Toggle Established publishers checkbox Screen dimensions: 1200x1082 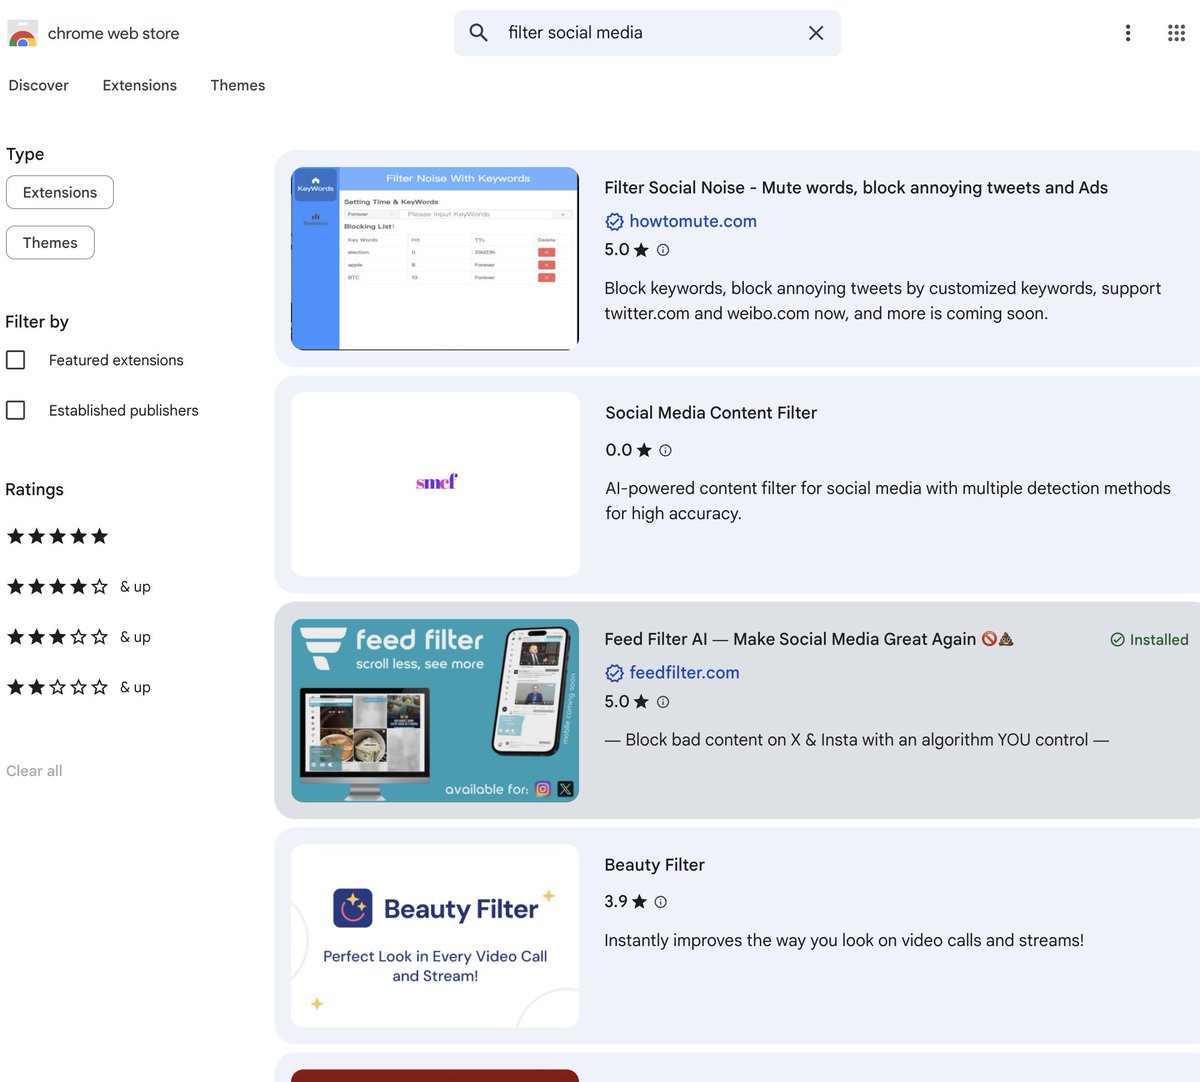[16, 410]
